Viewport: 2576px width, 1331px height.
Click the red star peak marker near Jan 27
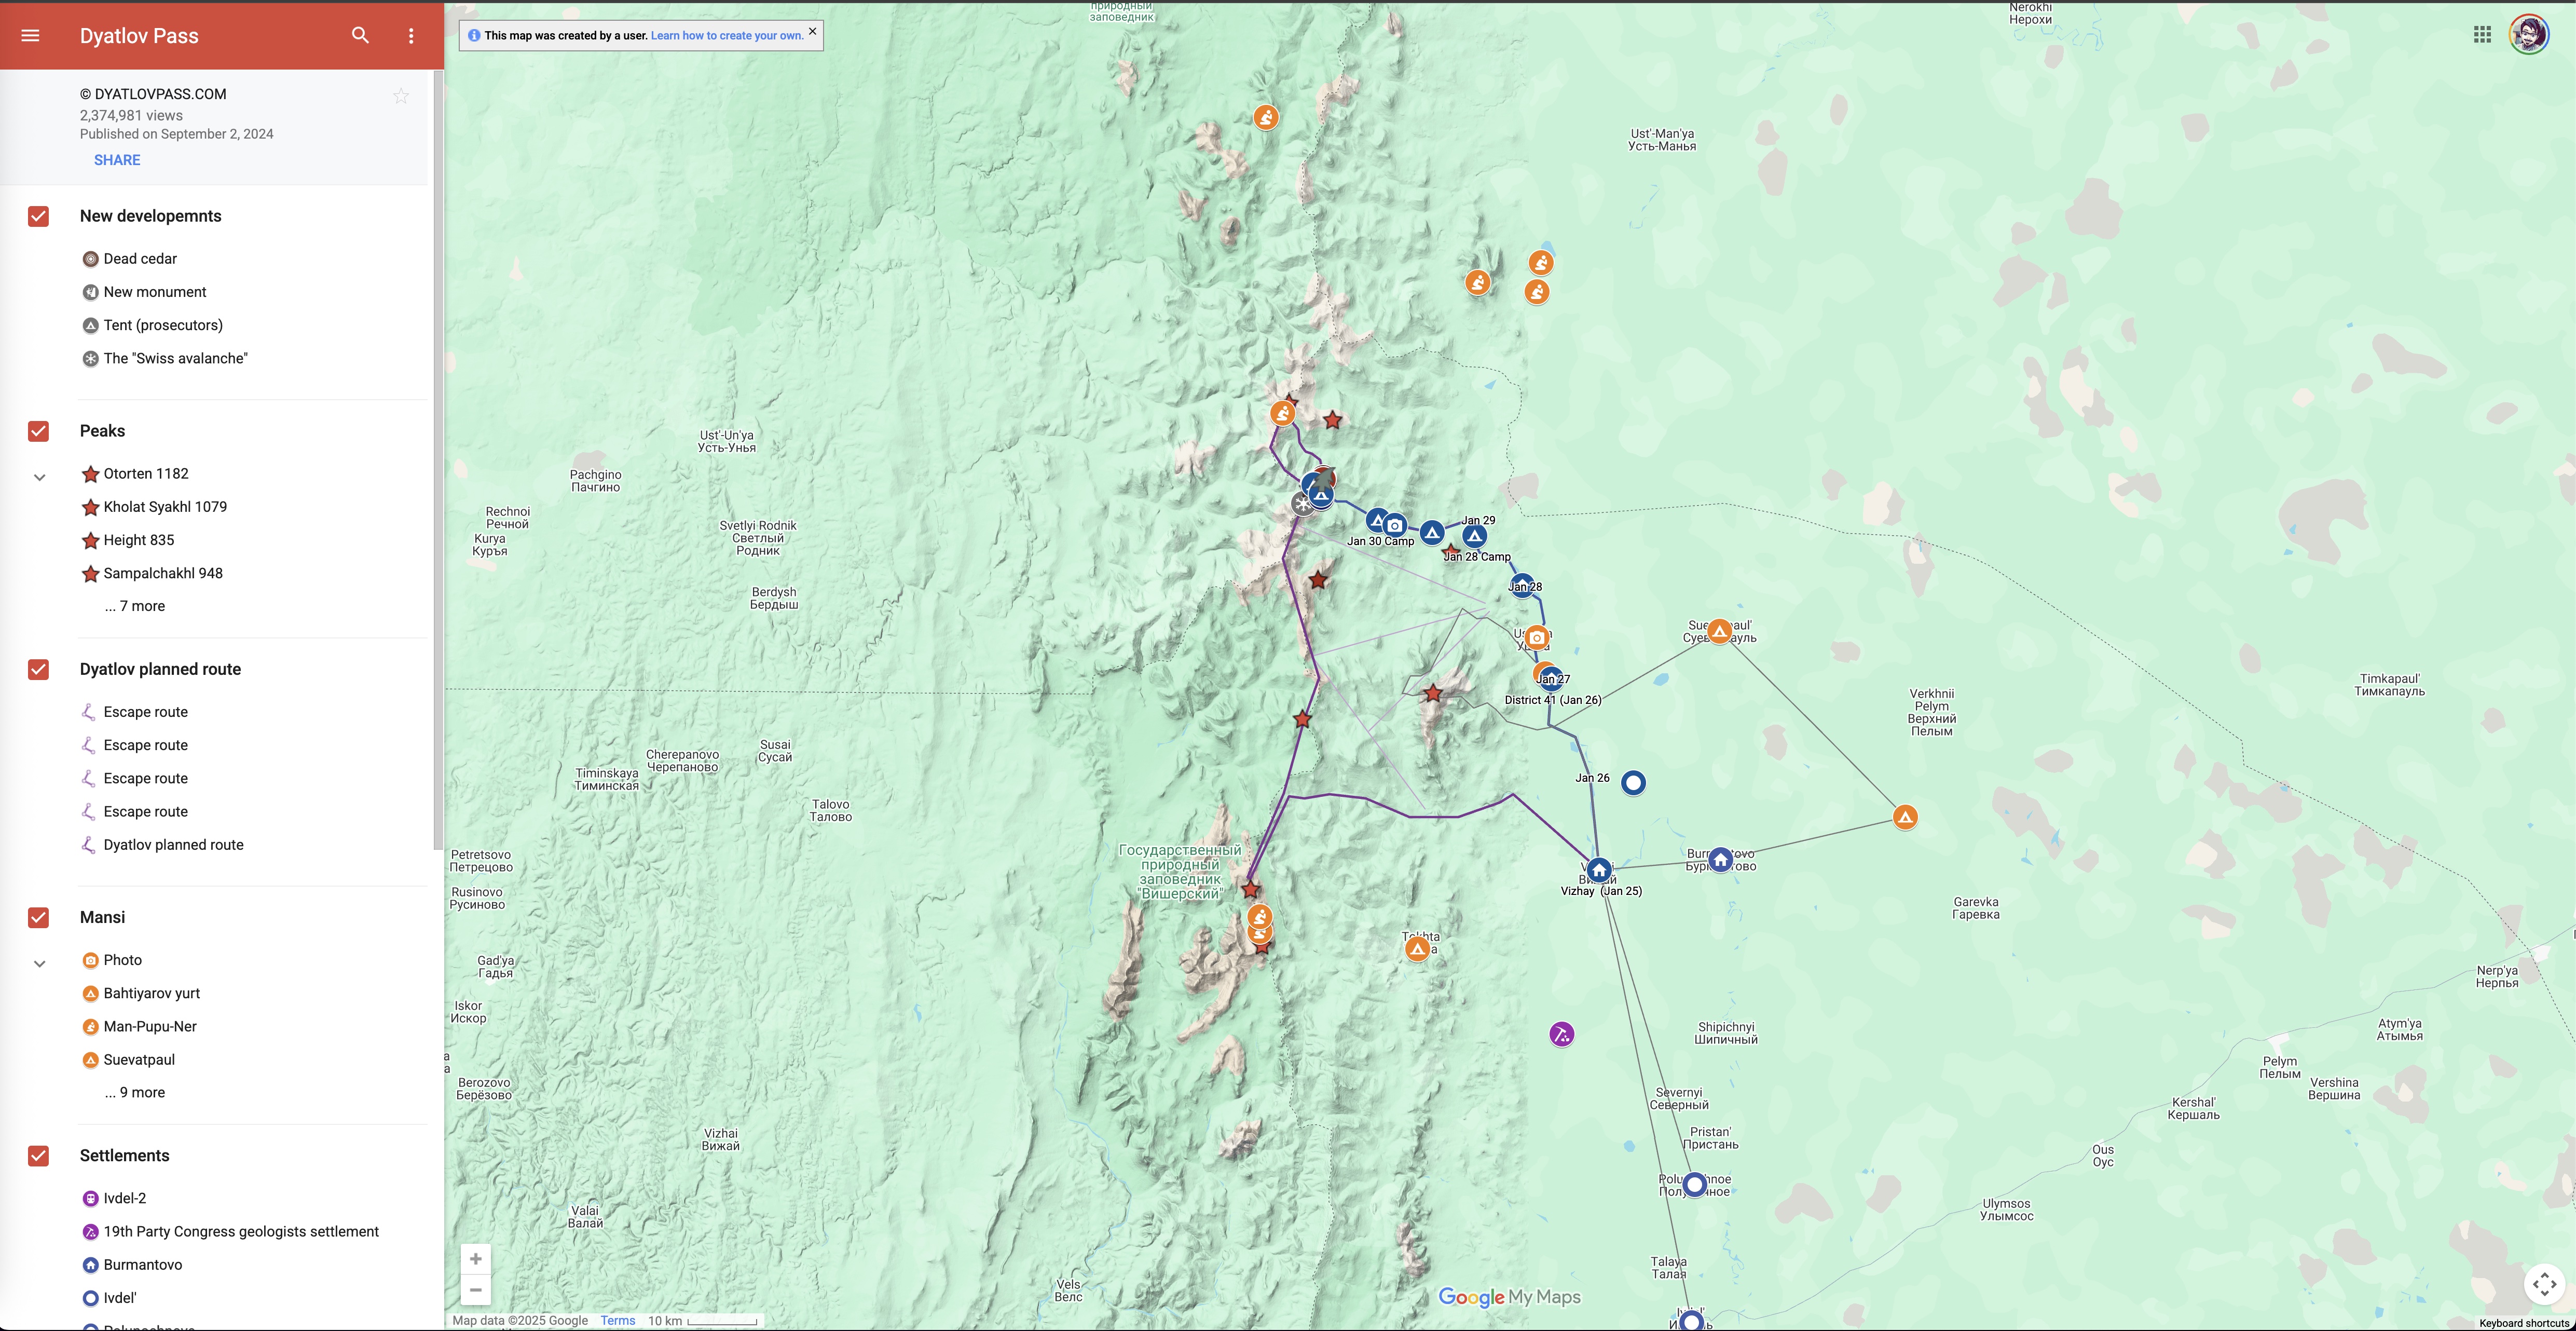[x=1433, y=693]
